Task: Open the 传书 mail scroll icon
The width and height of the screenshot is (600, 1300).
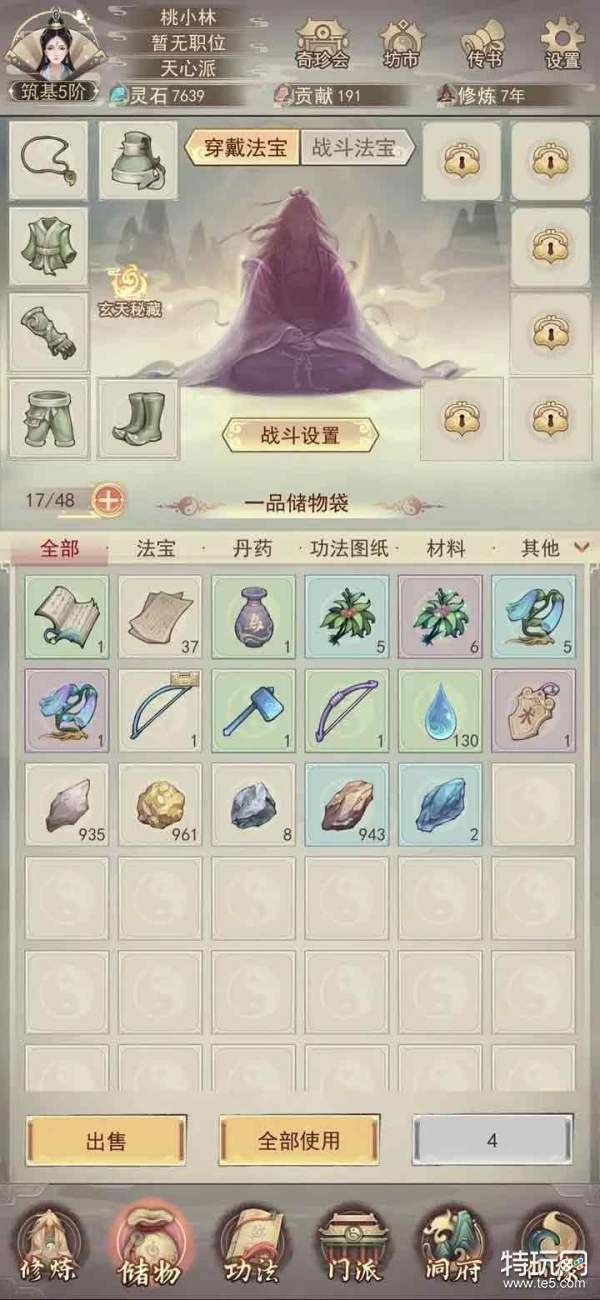Action: pos(485,45)
